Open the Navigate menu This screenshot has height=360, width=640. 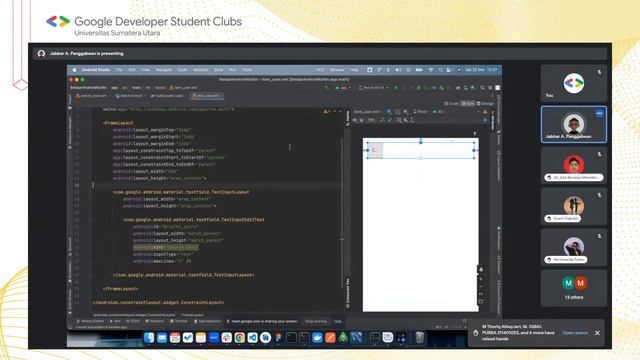[x=164, y=70]
